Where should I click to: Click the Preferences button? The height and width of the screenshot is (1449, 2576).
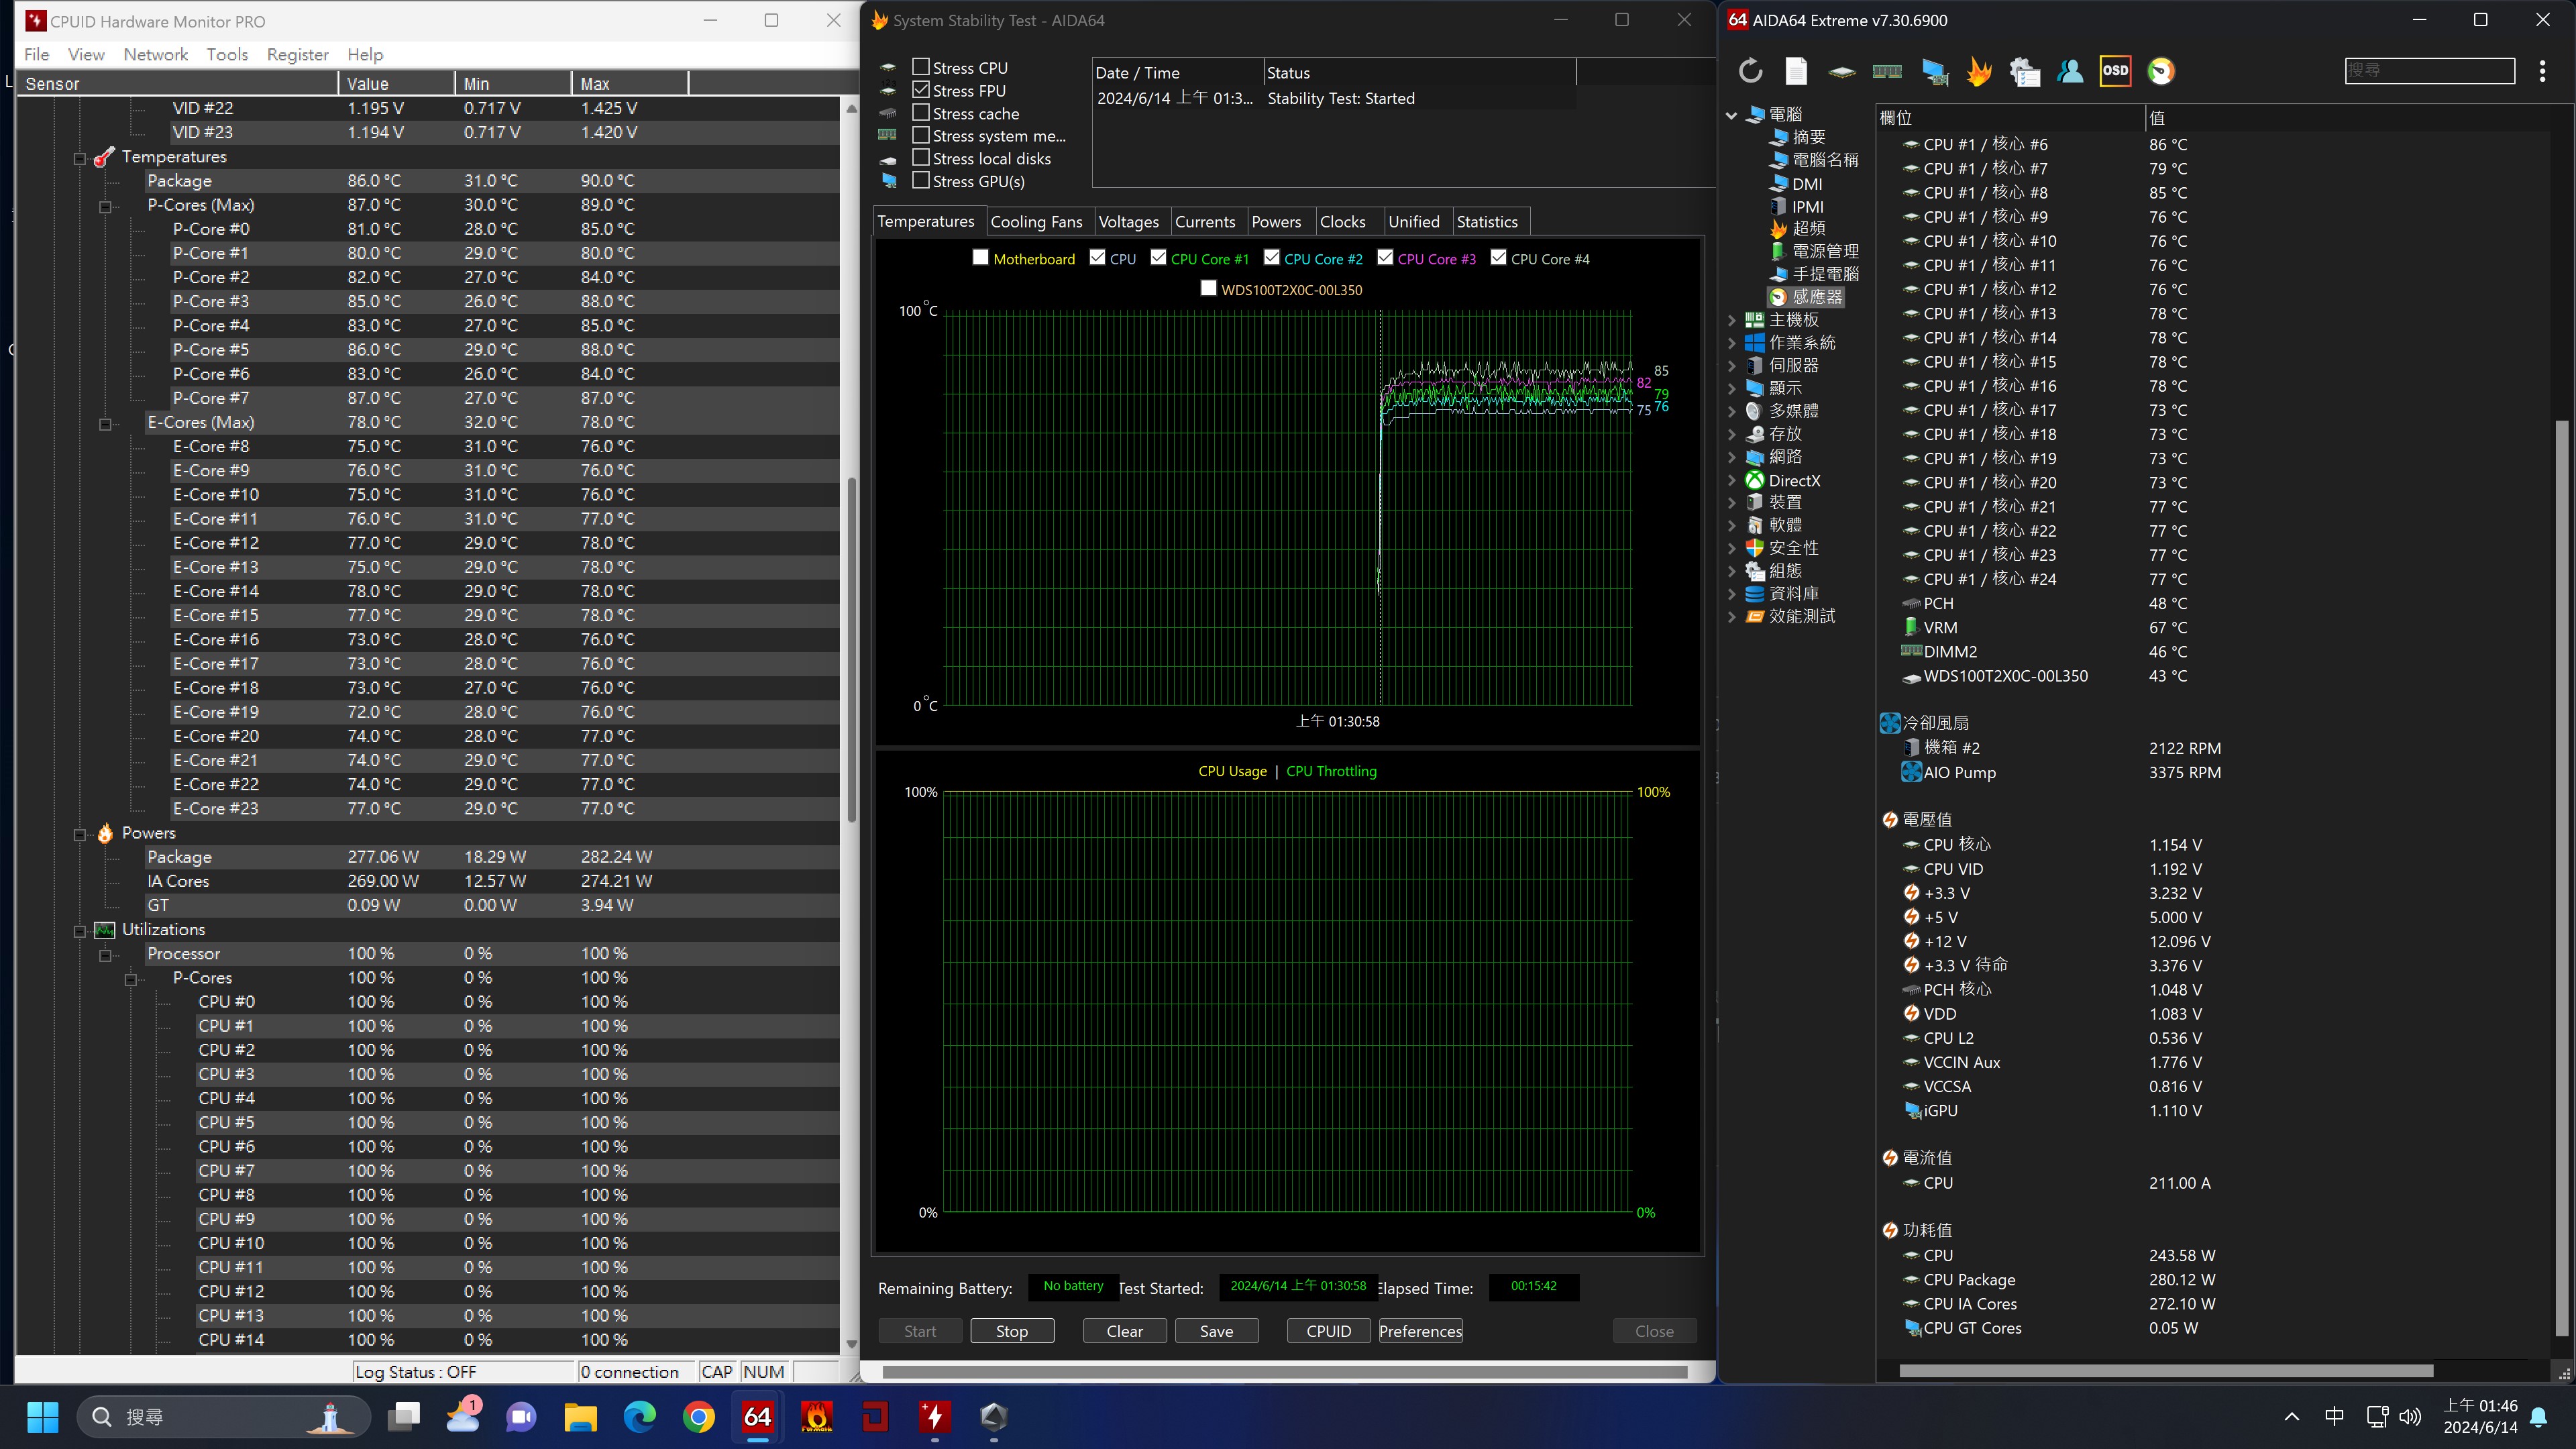click(1420, 1331)
